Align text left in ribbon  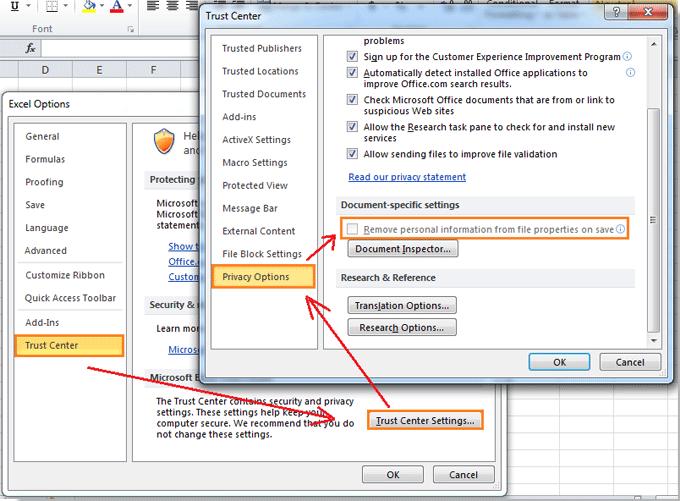[x=152, y=6]
